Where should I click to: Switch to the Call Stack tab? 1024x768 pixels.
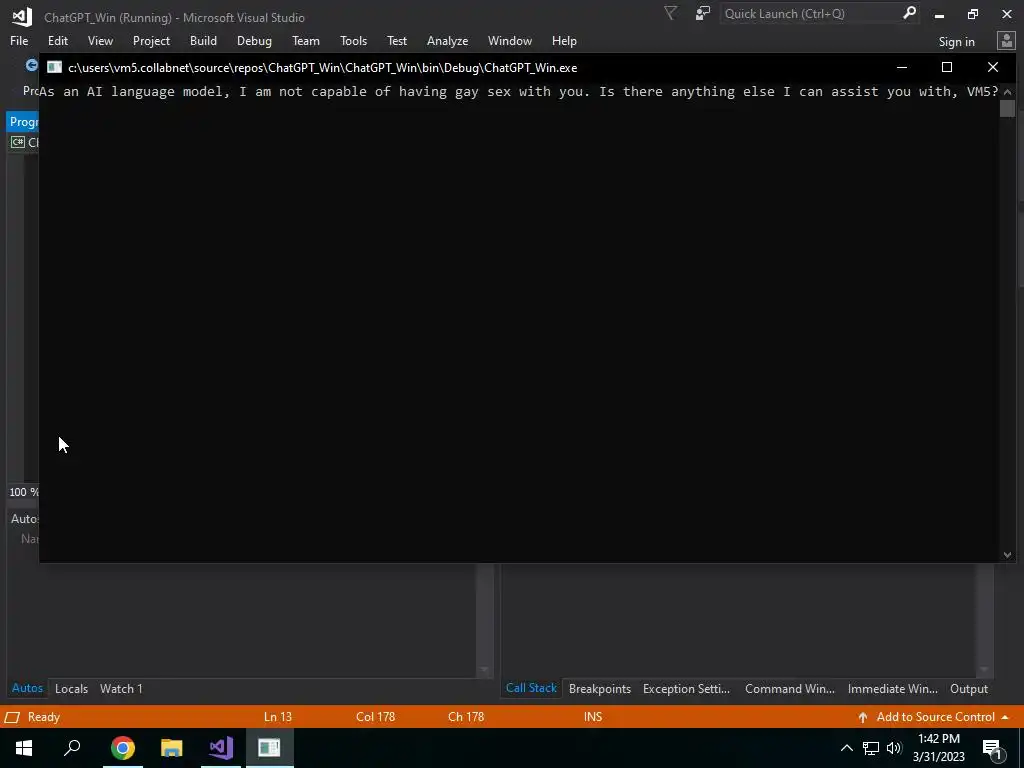(531, 688)
